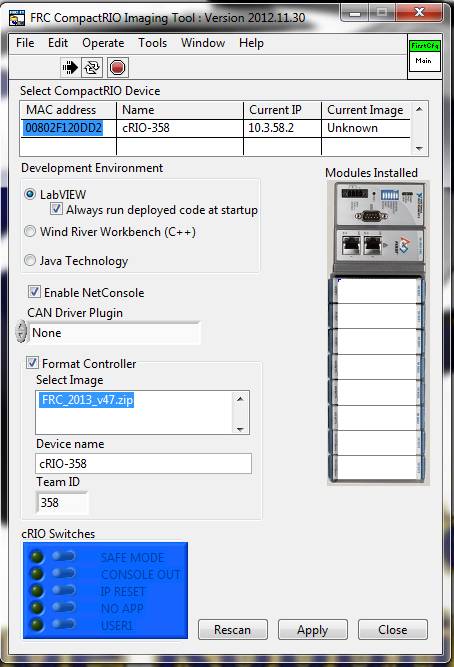This screenshot has height=667, width=454.
Task: Select the LabVIEW development environment
Action: 30,194
